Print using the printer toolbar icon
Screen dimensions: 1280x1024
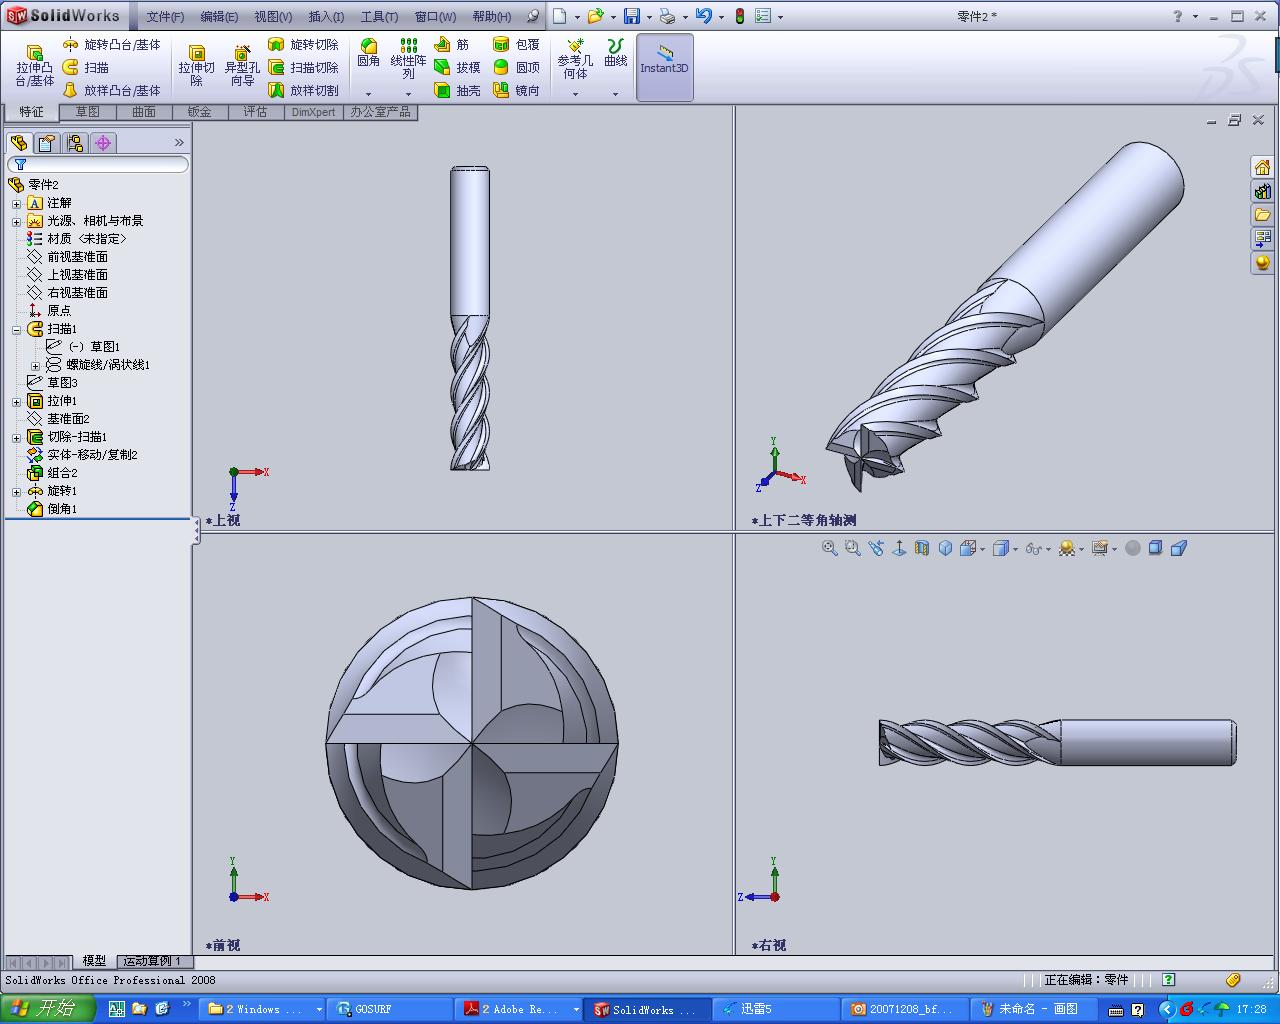pos(667,16)
